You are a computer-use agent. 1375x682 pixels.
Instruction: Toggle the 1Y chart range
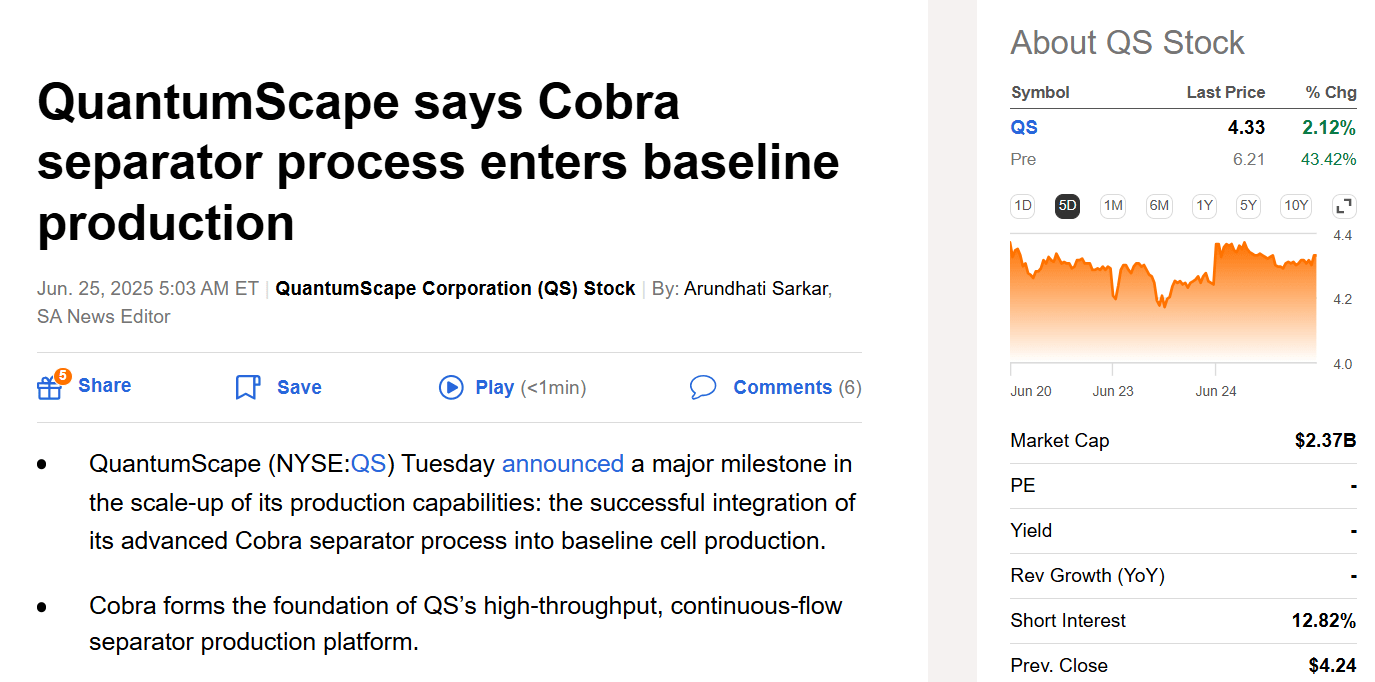(1204, 206)
